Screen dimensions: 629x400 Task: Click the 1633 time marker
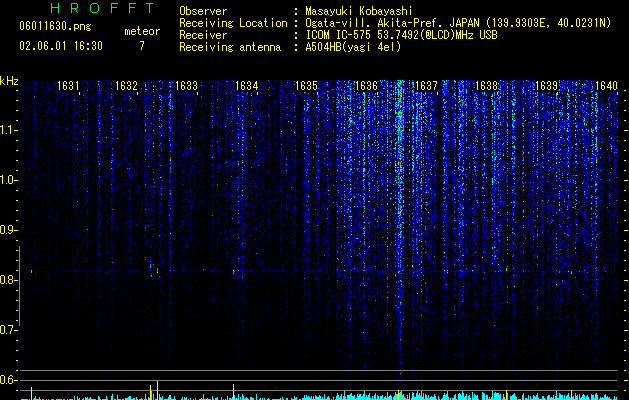[x=187, y=86]
